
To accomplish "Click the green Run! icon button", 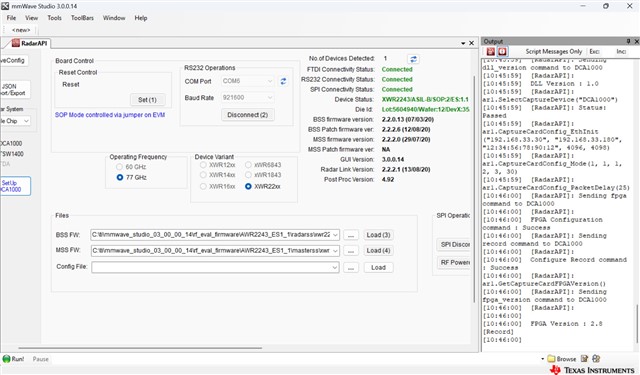I will (x=7, y=359).
